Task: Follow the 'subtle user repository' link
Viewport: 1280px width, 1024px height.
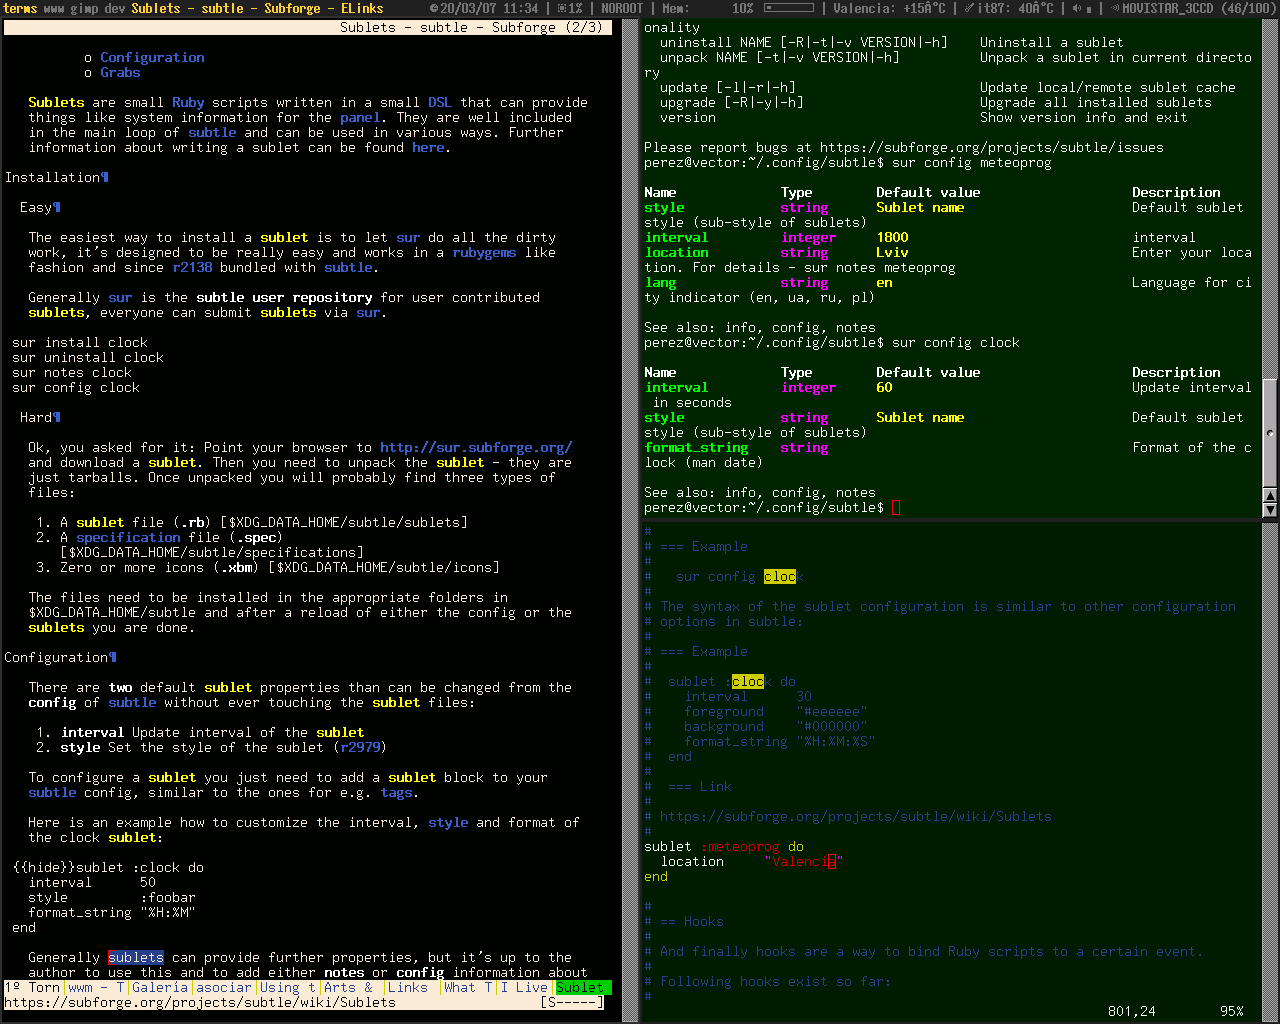Action: click(x=268, y=297)
